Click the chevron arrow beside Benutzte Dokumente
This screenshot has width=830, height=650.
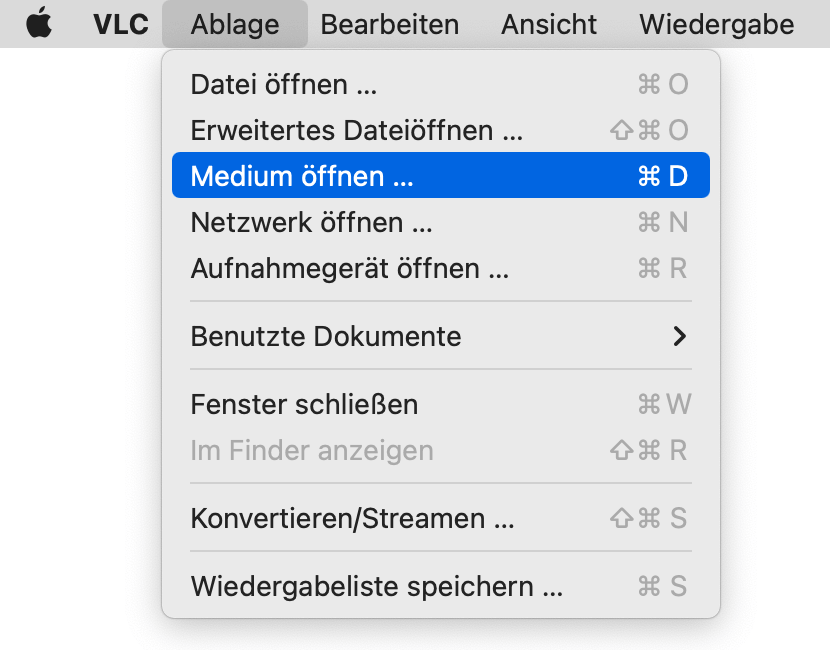click(x=680, y=336)
